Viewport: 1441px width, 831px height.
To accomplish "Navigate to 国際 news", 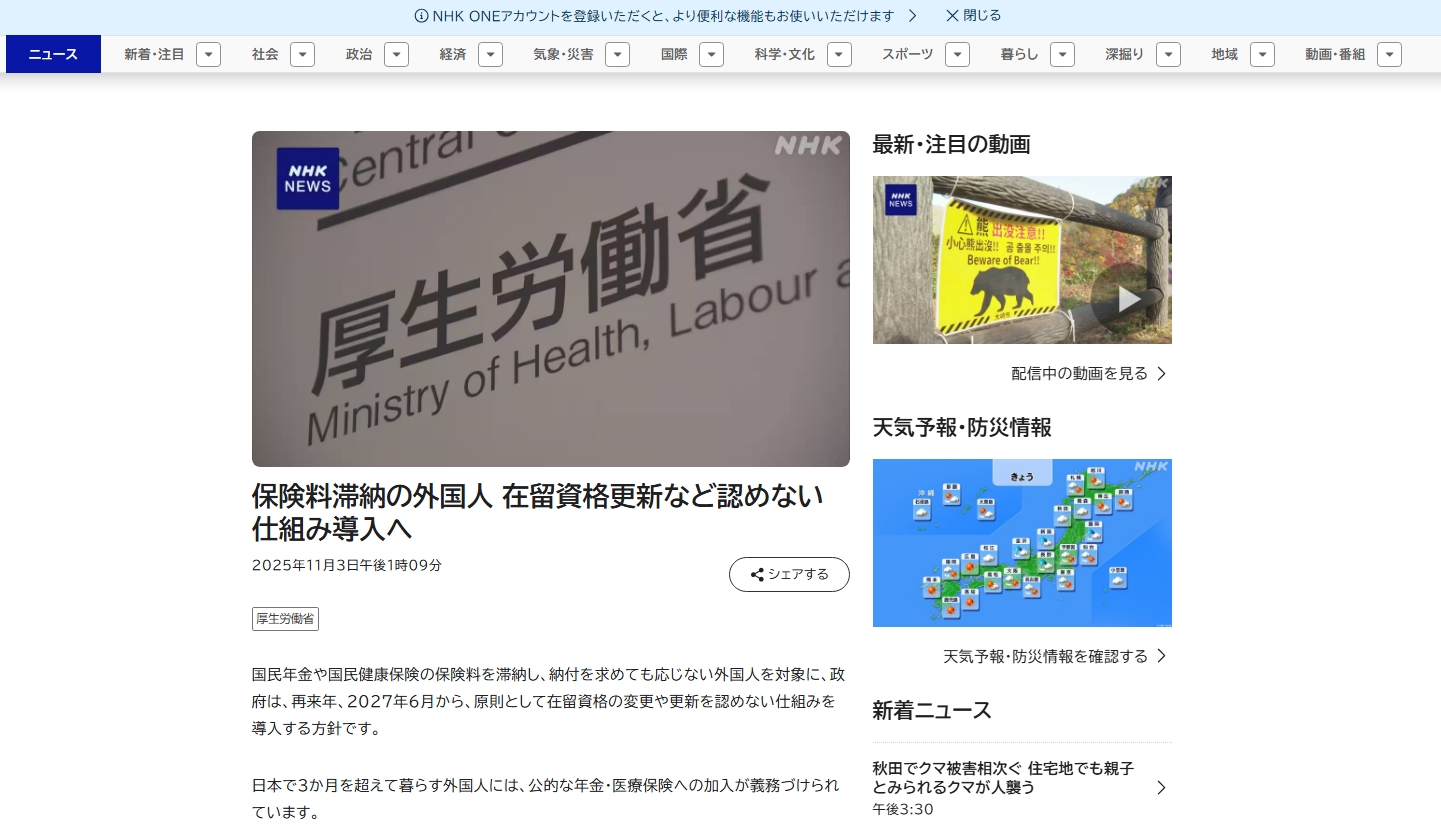I will click(x=674, y=55).
